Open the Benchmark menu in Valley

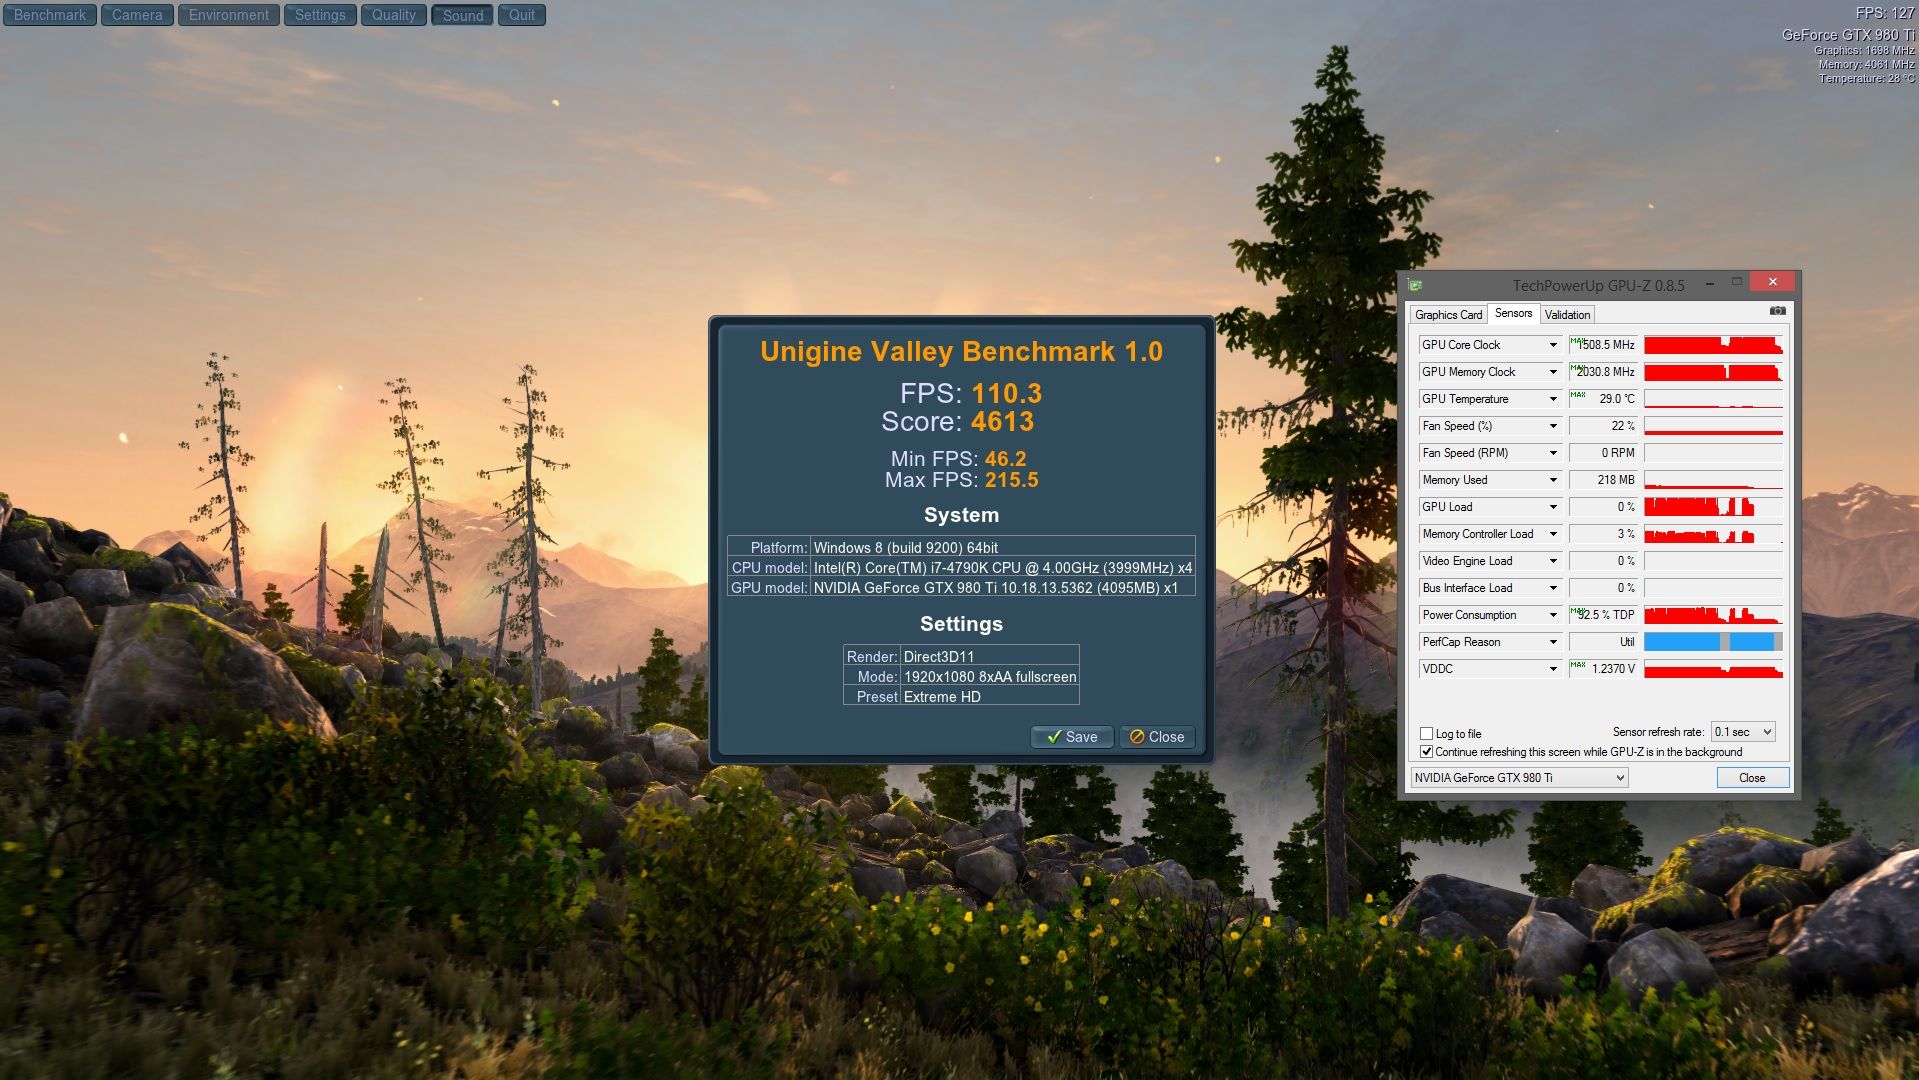pyautogui.click(x=50, y=15)
